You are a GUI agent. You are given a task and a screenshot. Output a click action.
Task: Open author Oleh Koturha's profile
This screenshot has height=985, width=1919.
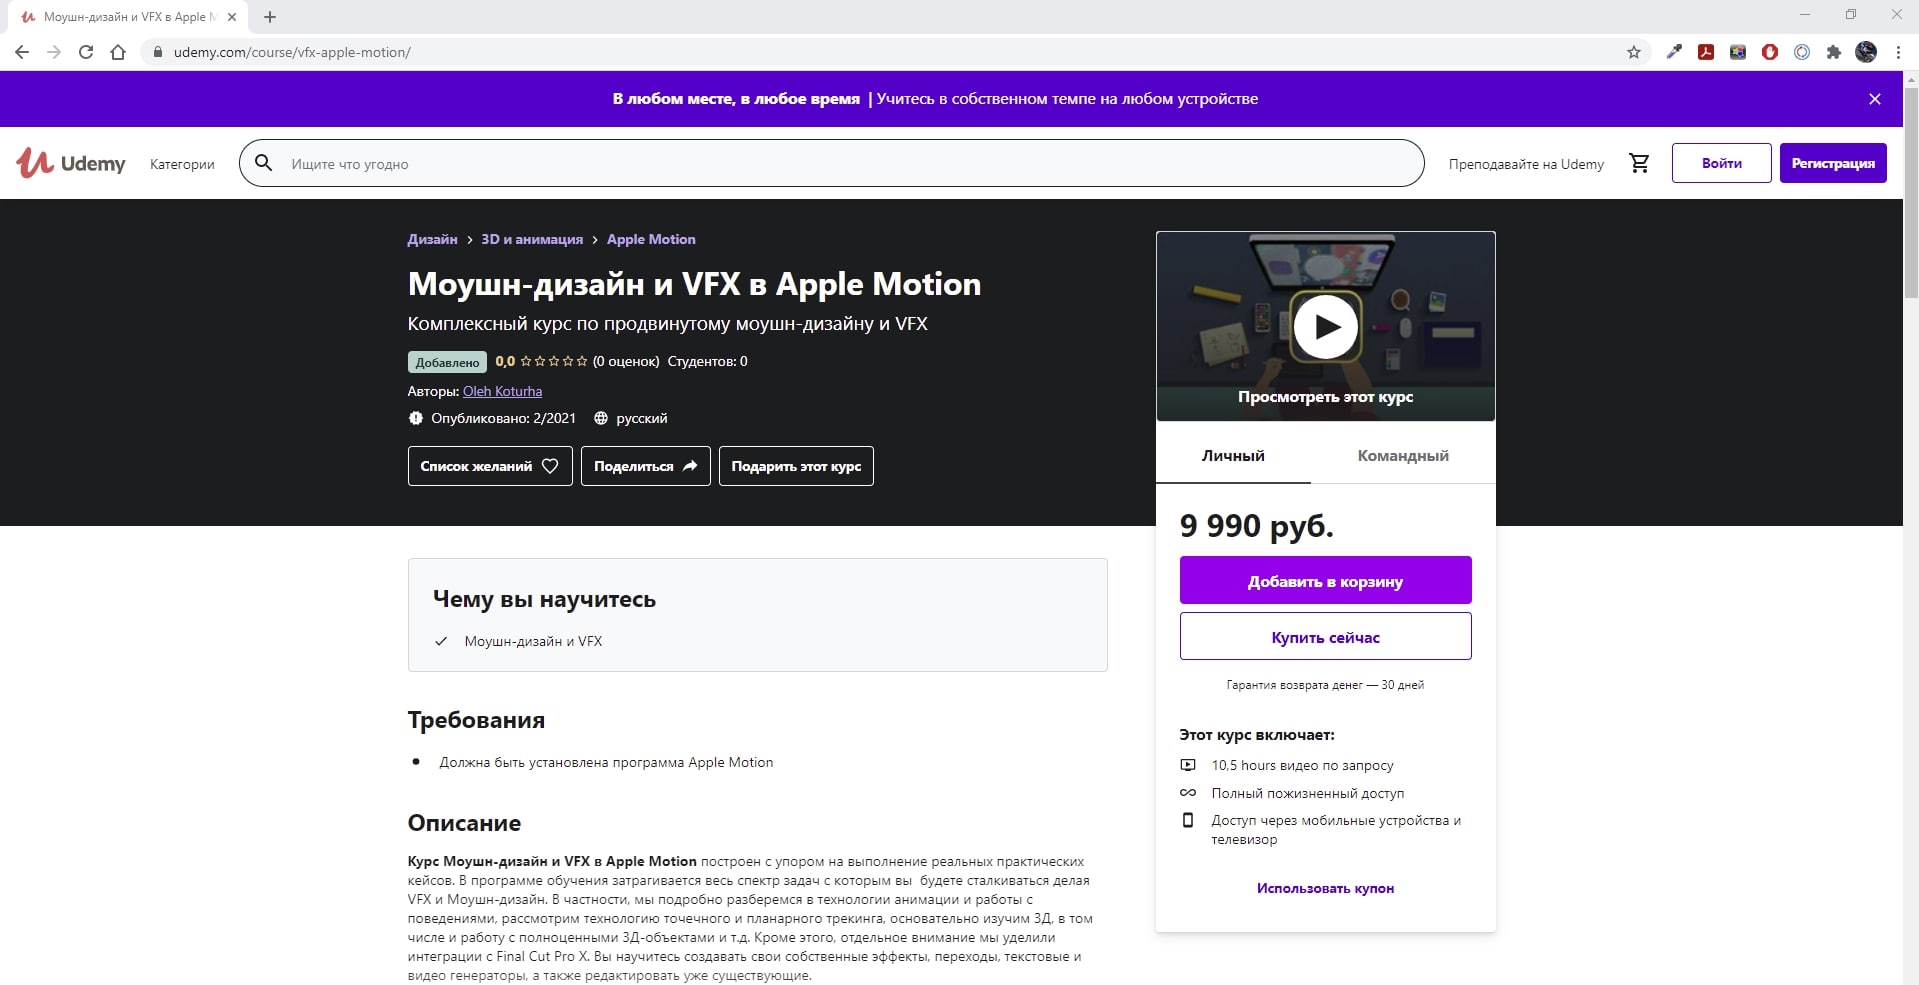point(502,391)
